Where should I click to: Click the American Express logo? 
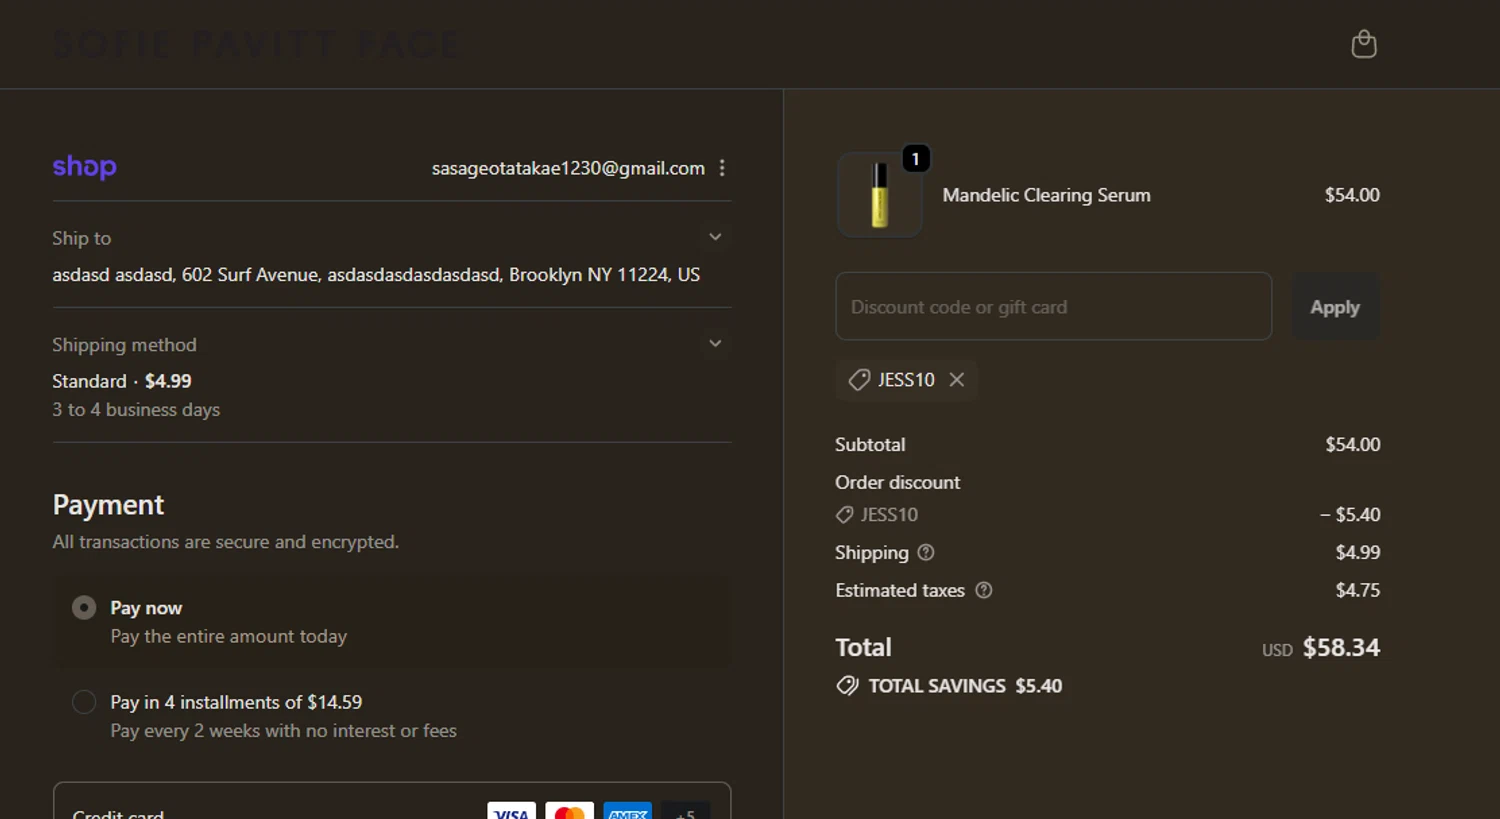pos(627,812)
